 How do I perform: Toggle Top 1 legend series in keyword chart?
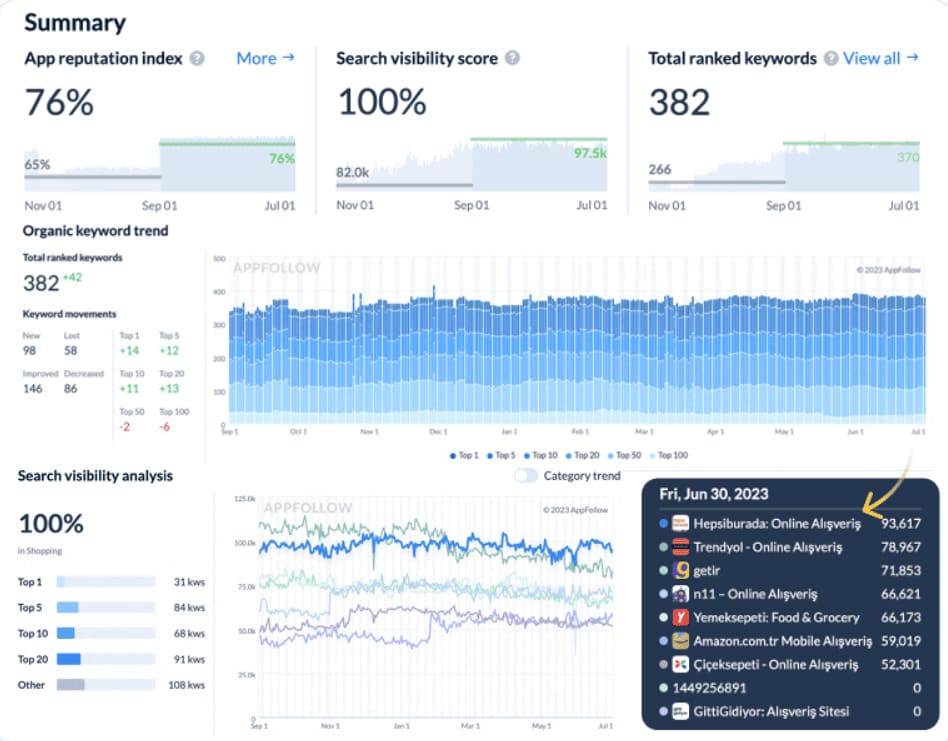pyautogui.click(x=464, y=455)
